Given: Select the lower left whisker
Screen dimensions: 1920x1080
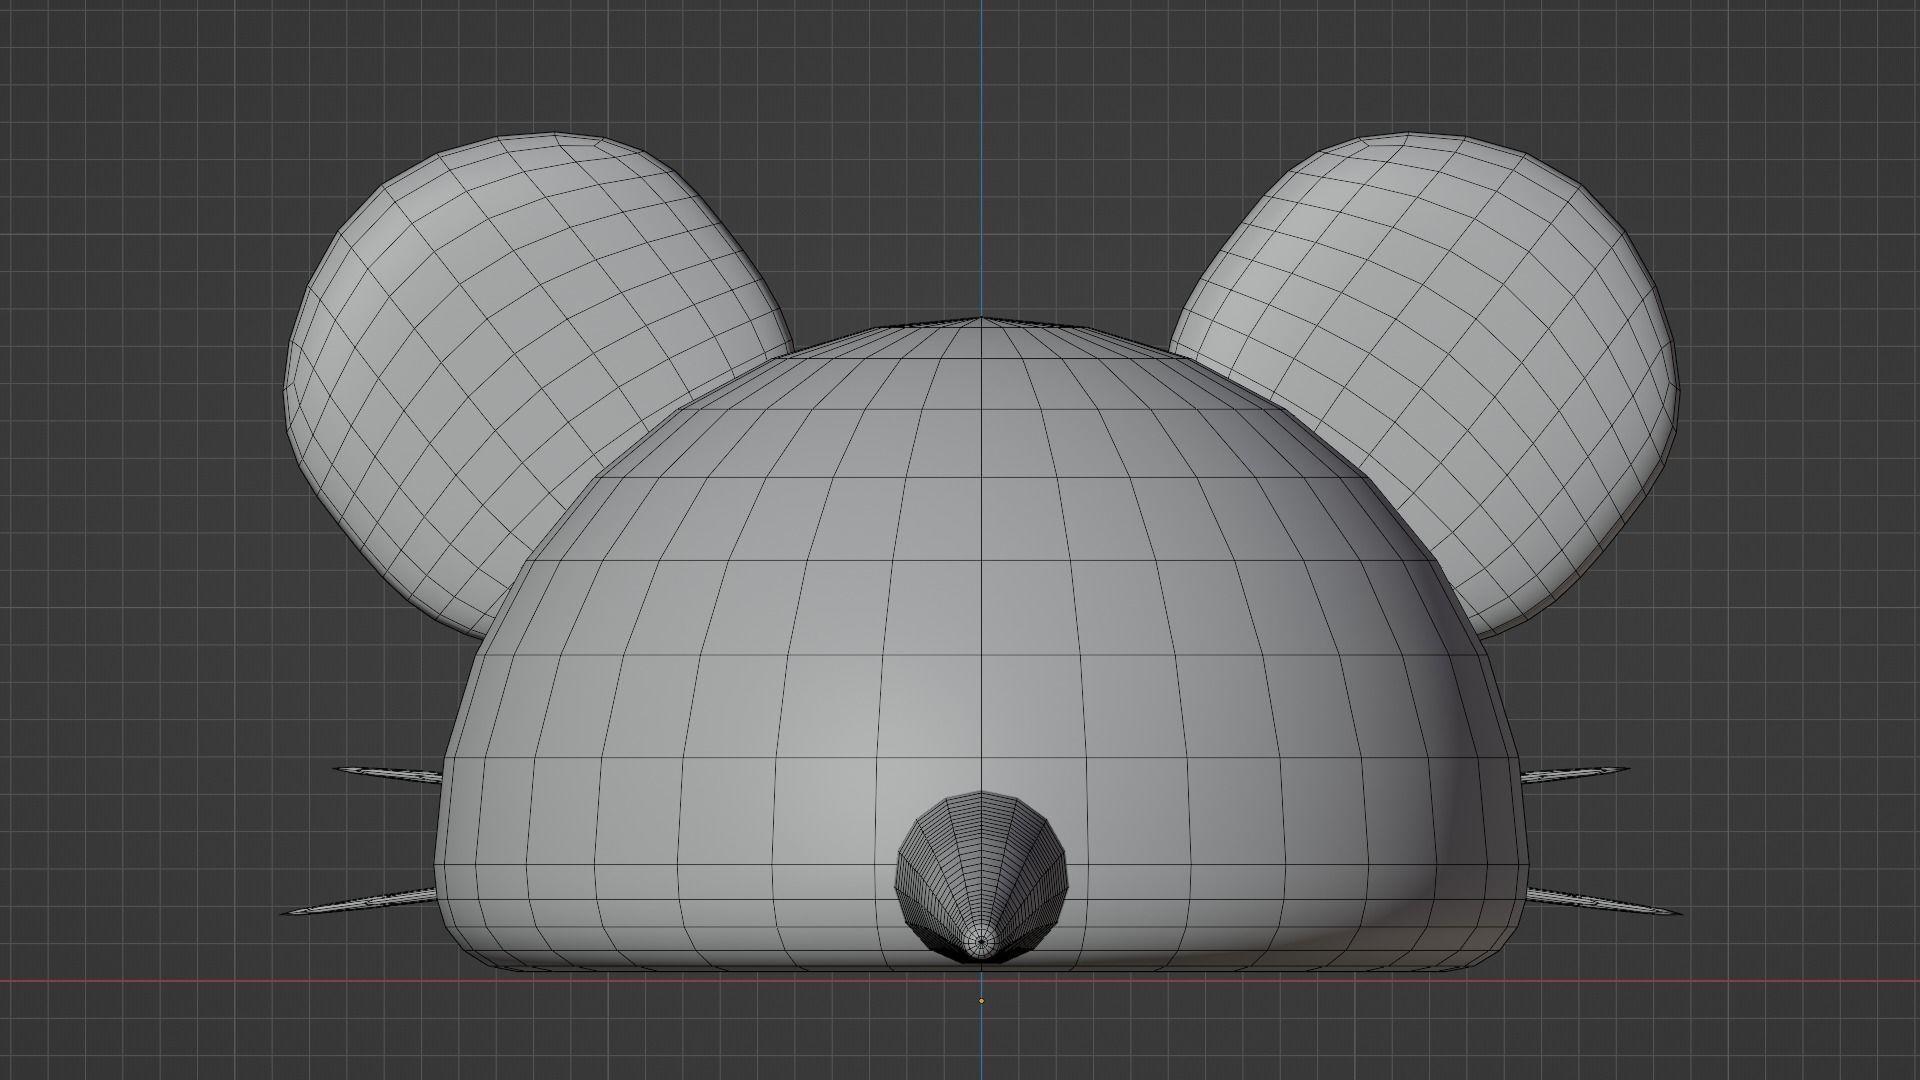Looking at the screenshot, I should tap(360, 901).
